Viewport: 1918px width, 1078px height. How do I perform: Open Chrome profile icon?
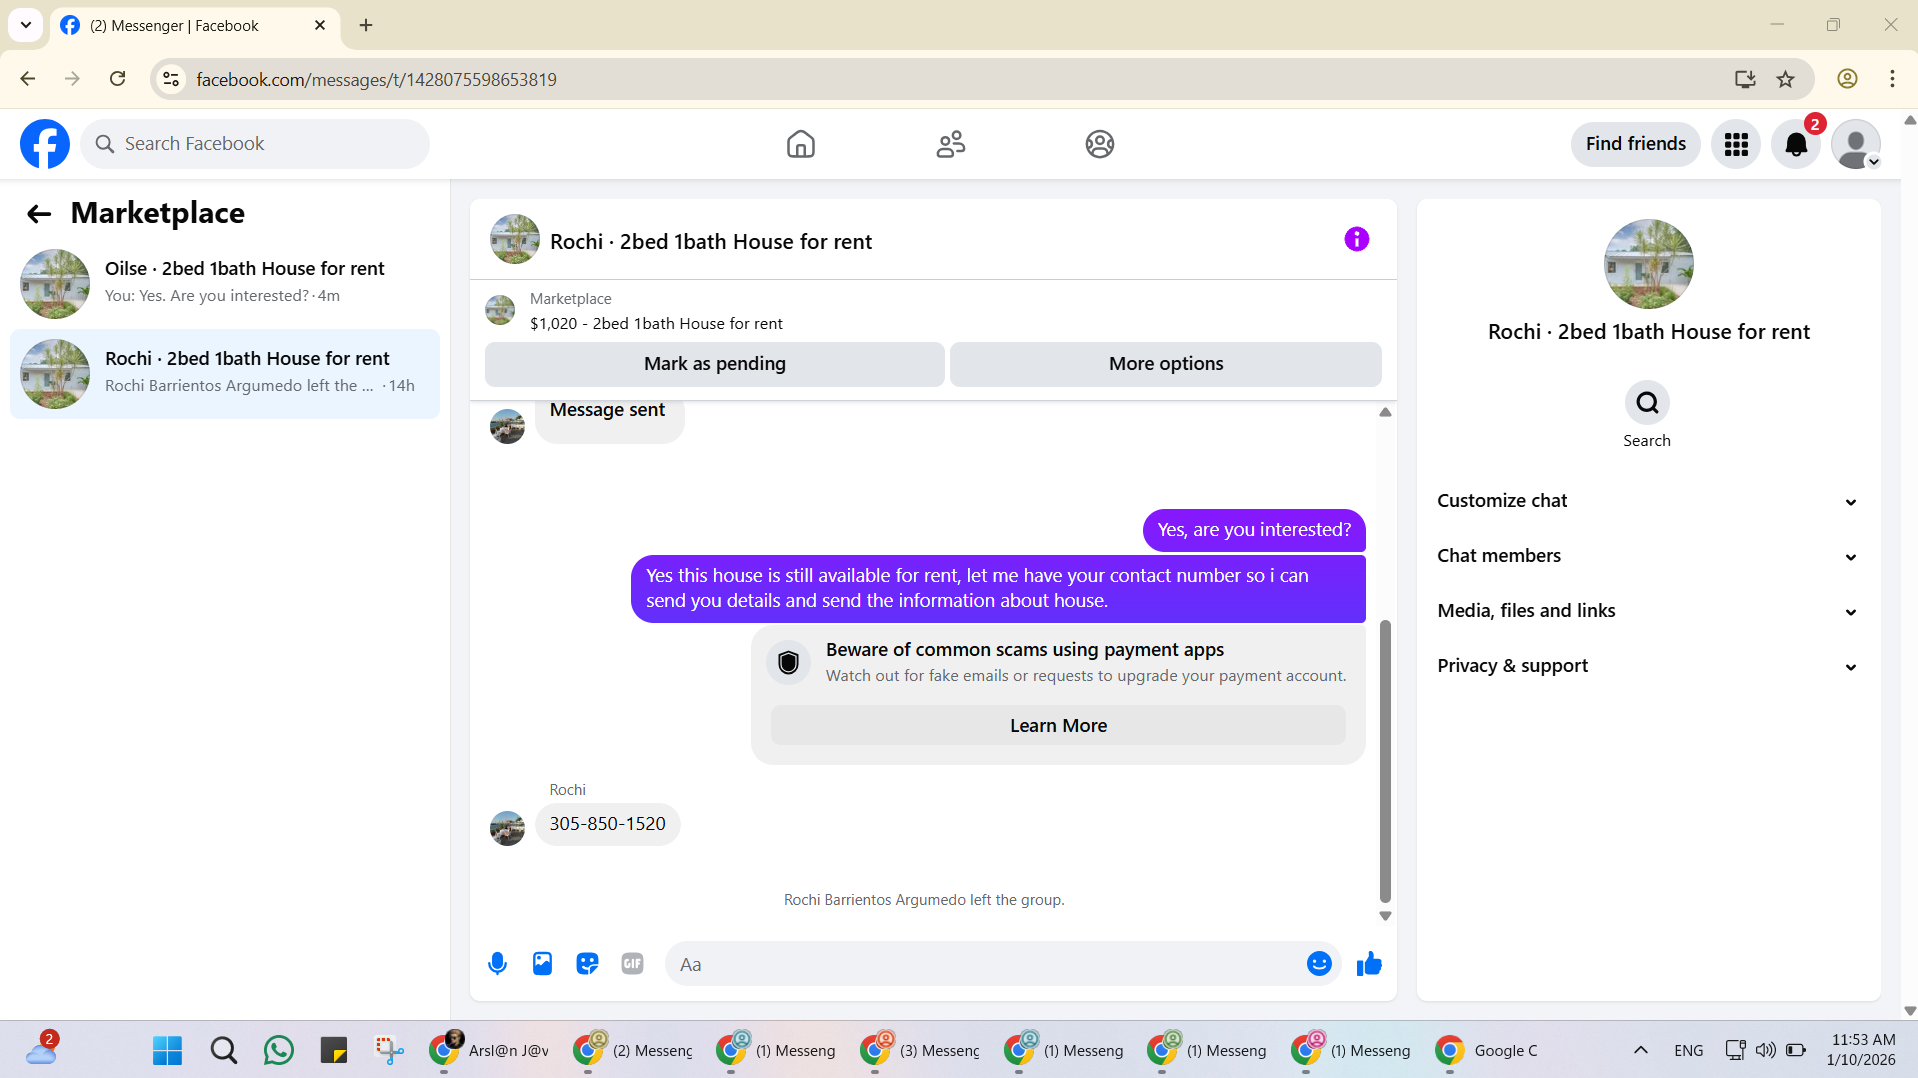tap(1848, 79)
